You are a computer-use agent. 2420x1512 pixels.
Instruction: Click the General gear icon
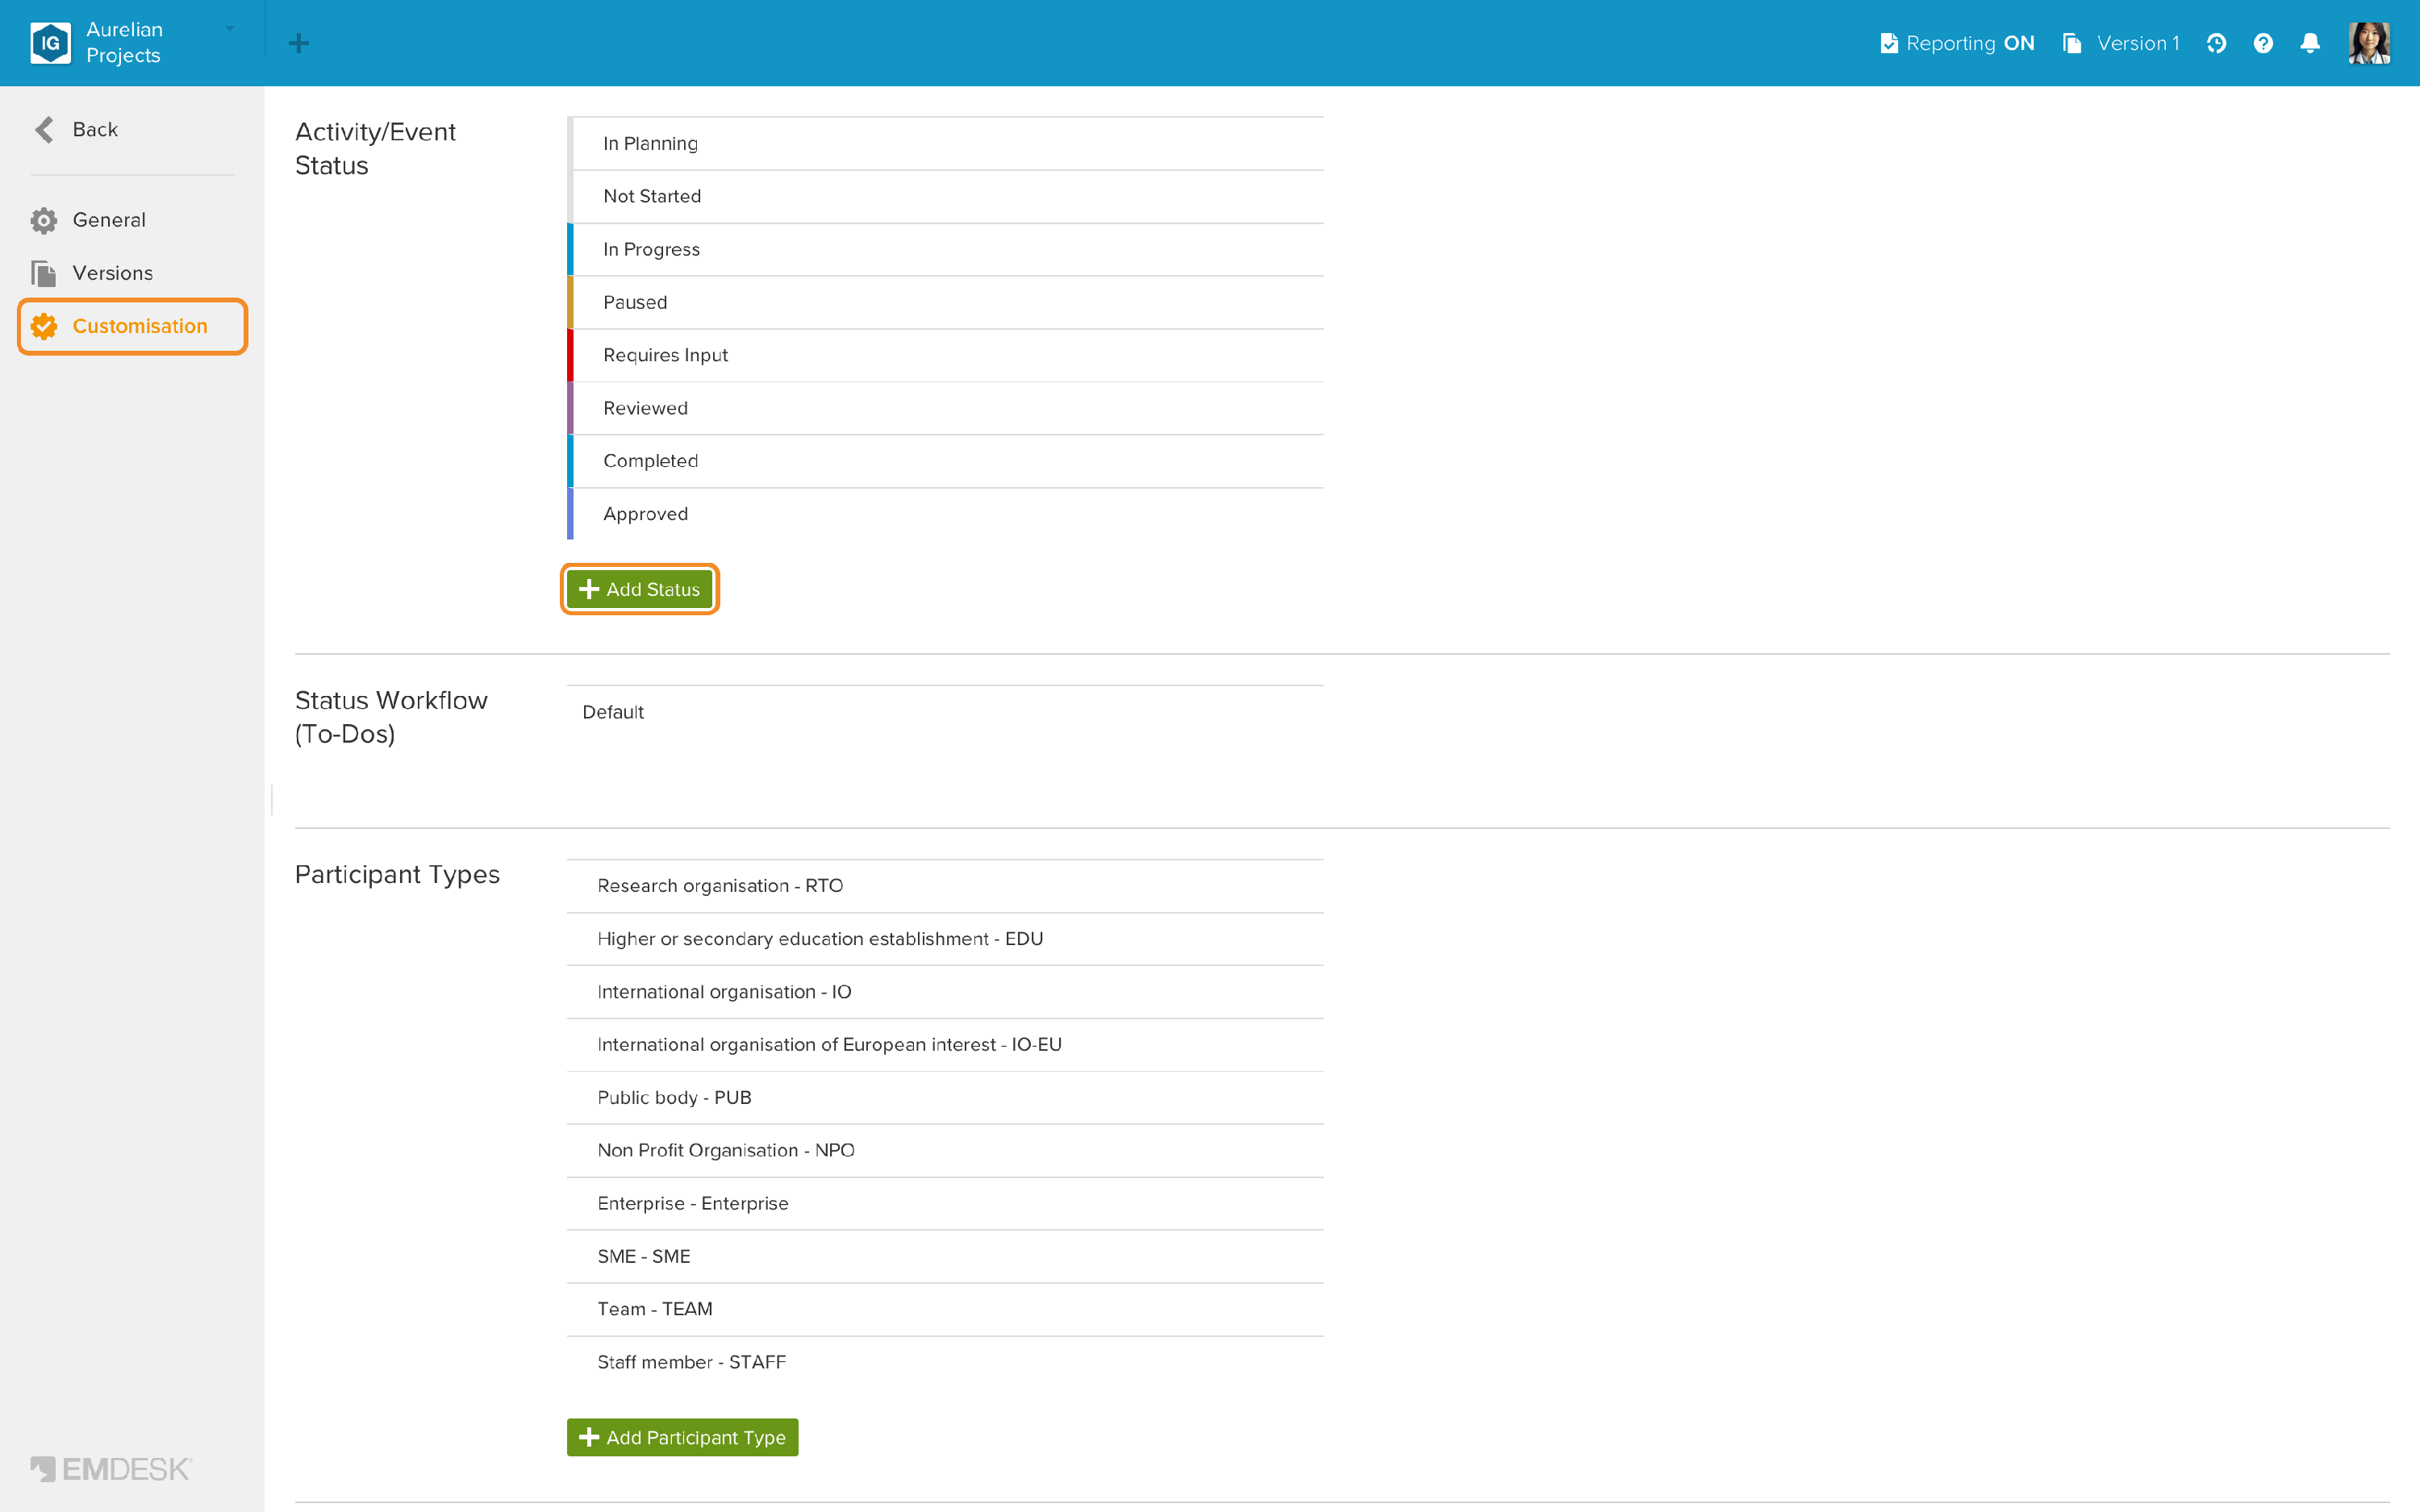click(x=44, y=220)
